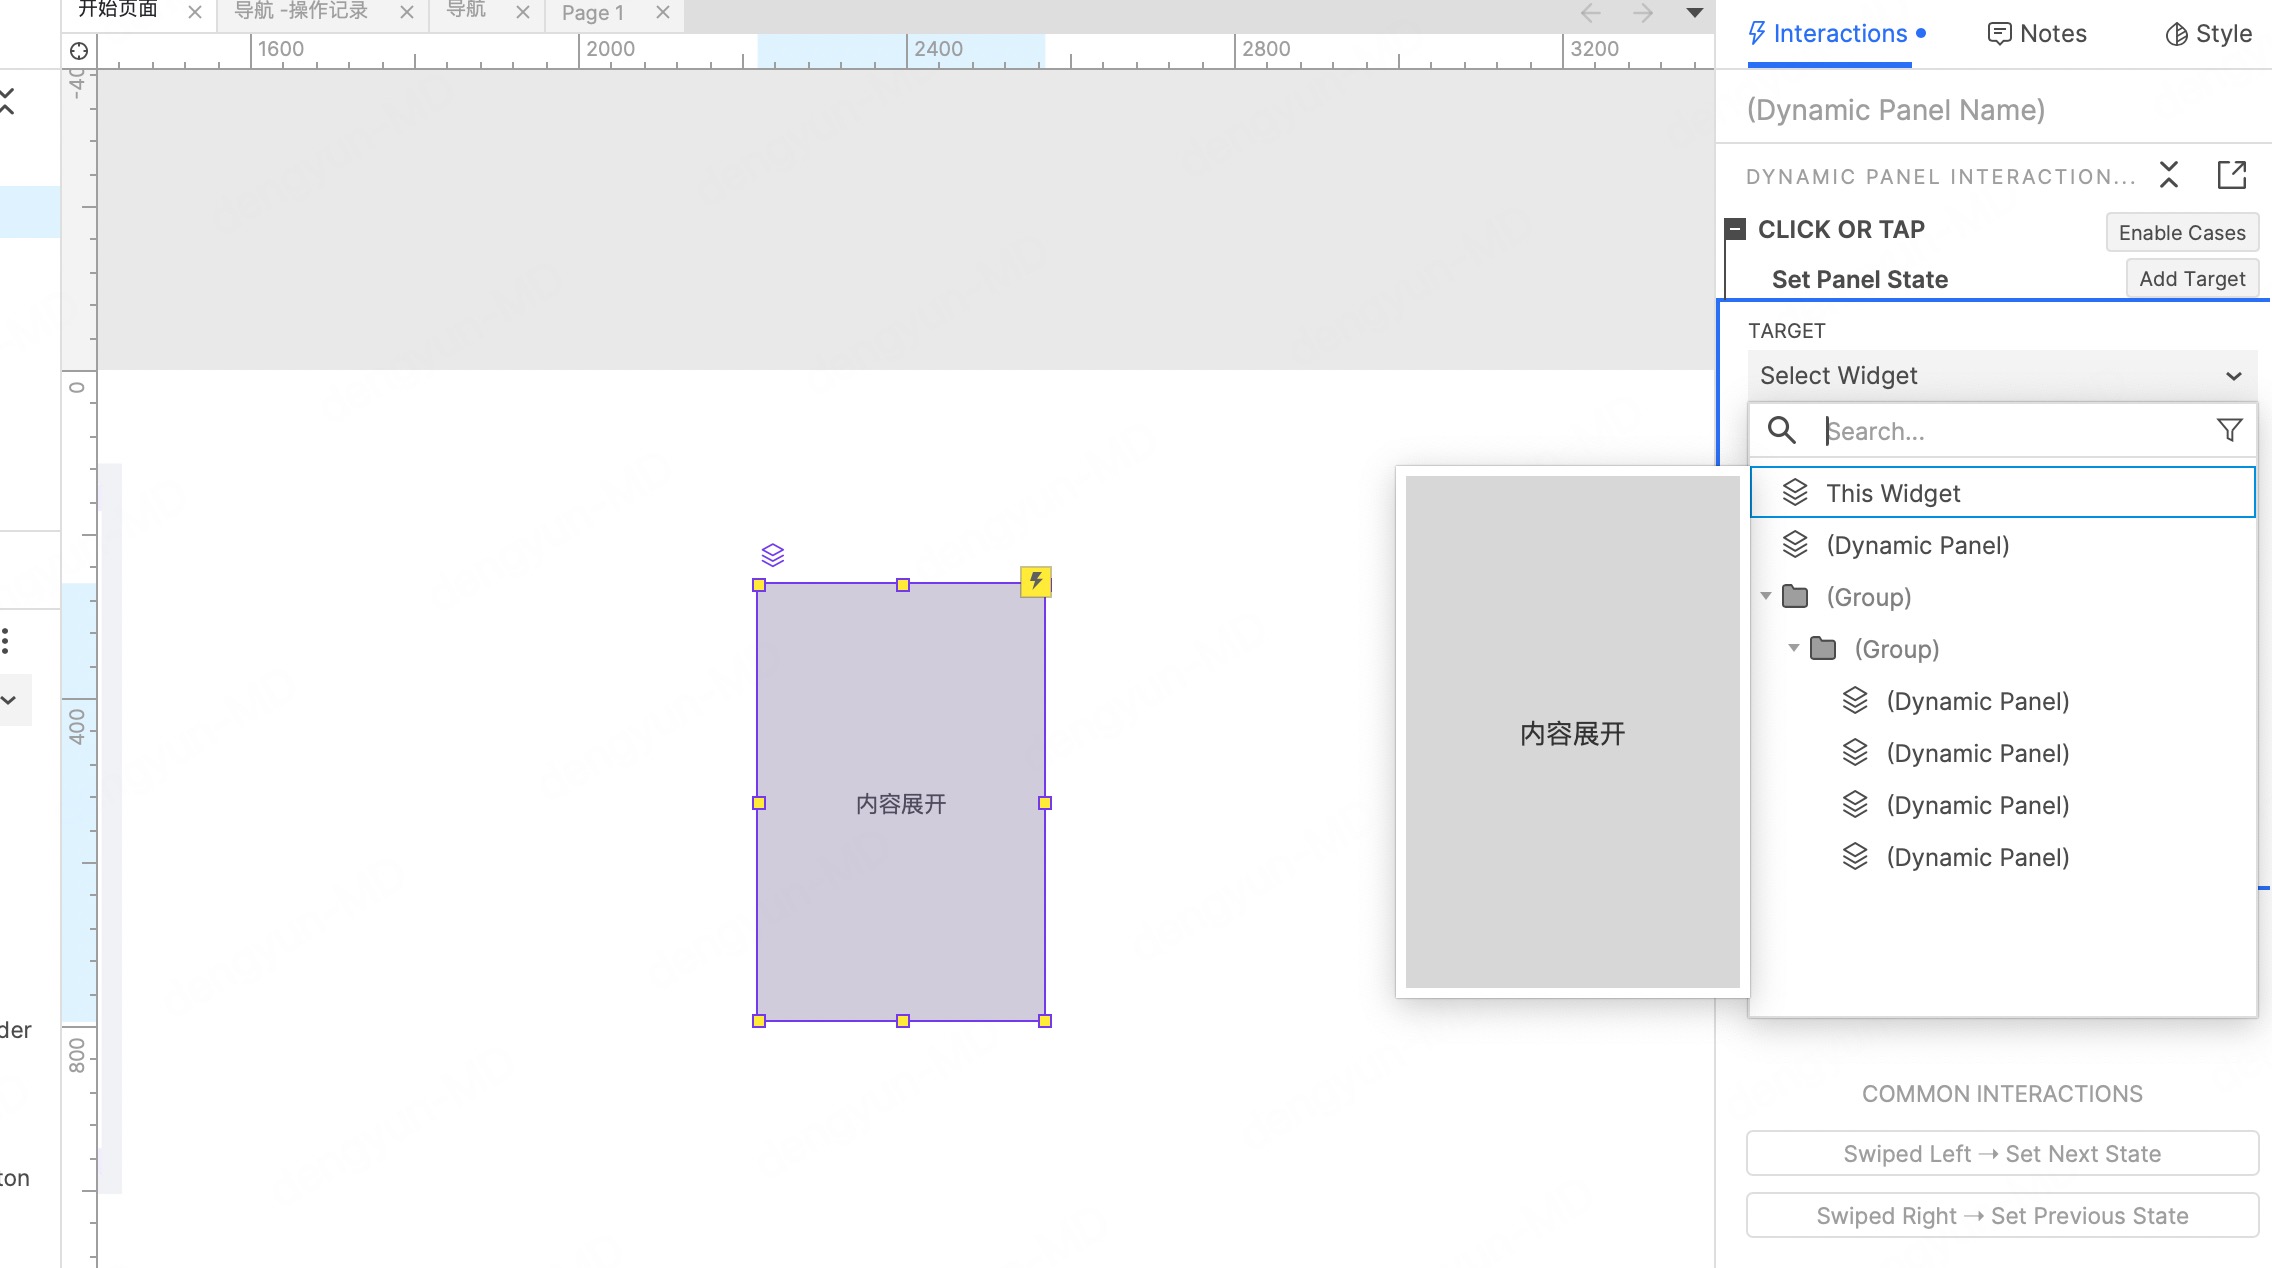Click the left pane collapse icon

coord(8,100)
